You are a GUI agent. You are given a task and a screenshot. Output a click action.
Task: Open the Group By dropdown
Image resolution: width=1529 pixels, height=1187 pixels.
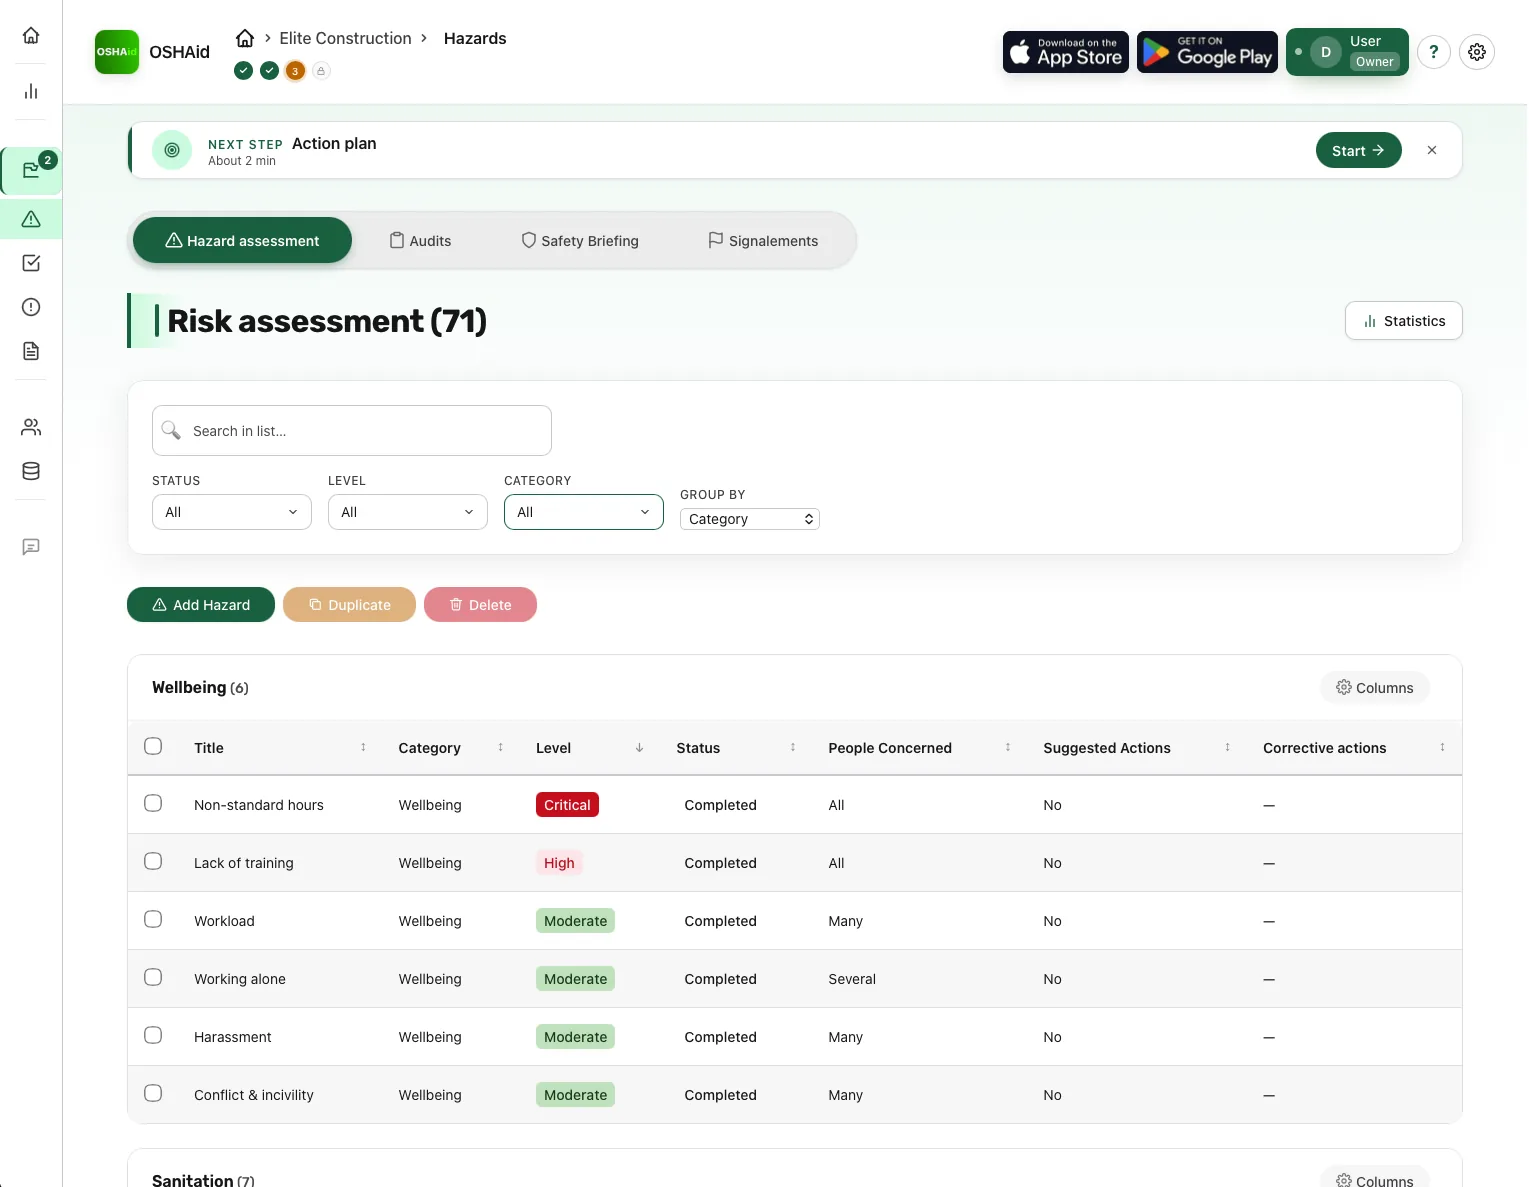(750, 519)
